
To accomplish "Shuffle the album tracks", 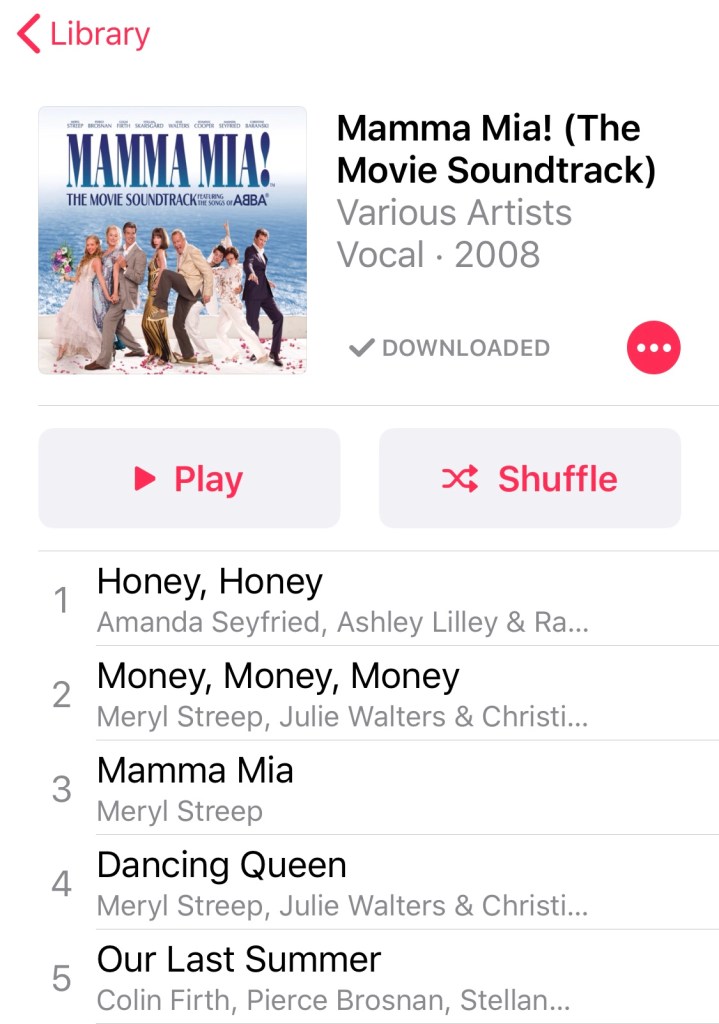I will pos(530,478).
